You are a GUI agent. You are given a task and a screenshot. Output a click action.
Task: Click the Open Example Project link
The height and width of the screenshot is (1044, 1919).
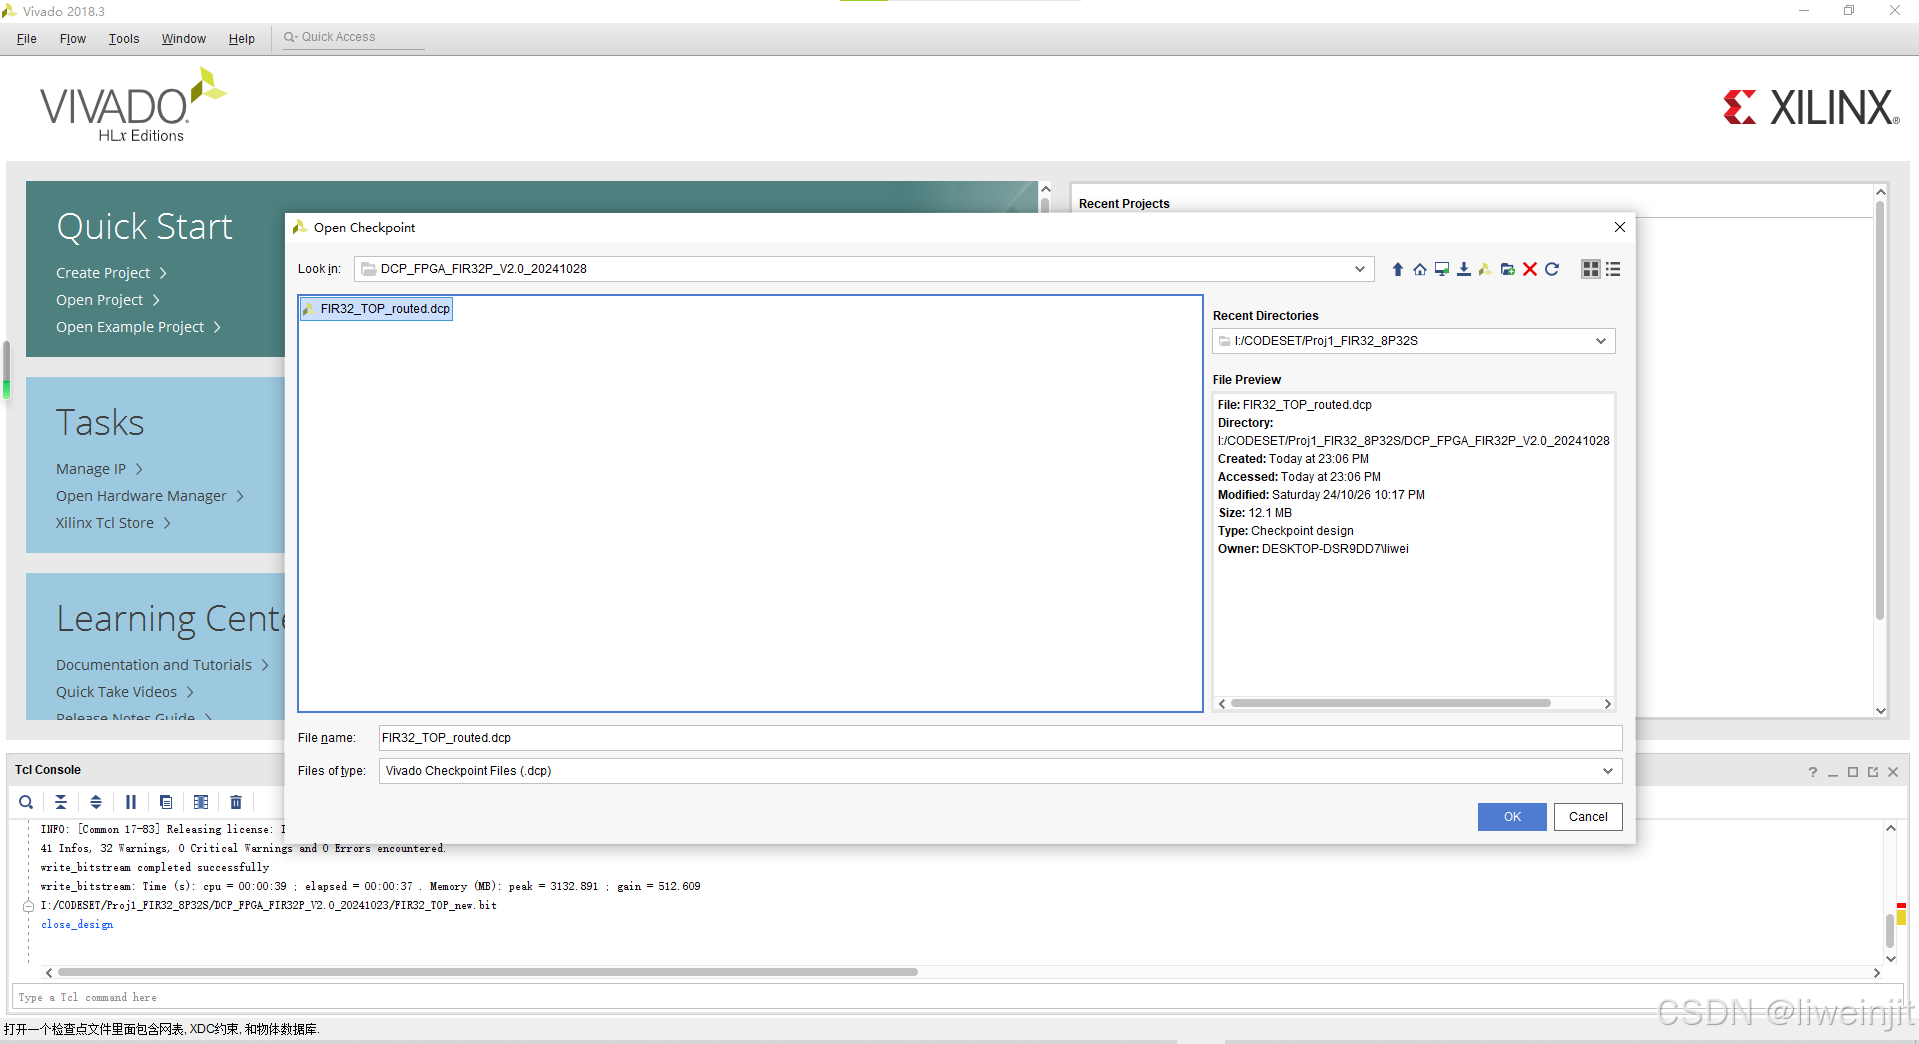coord(138,327)
